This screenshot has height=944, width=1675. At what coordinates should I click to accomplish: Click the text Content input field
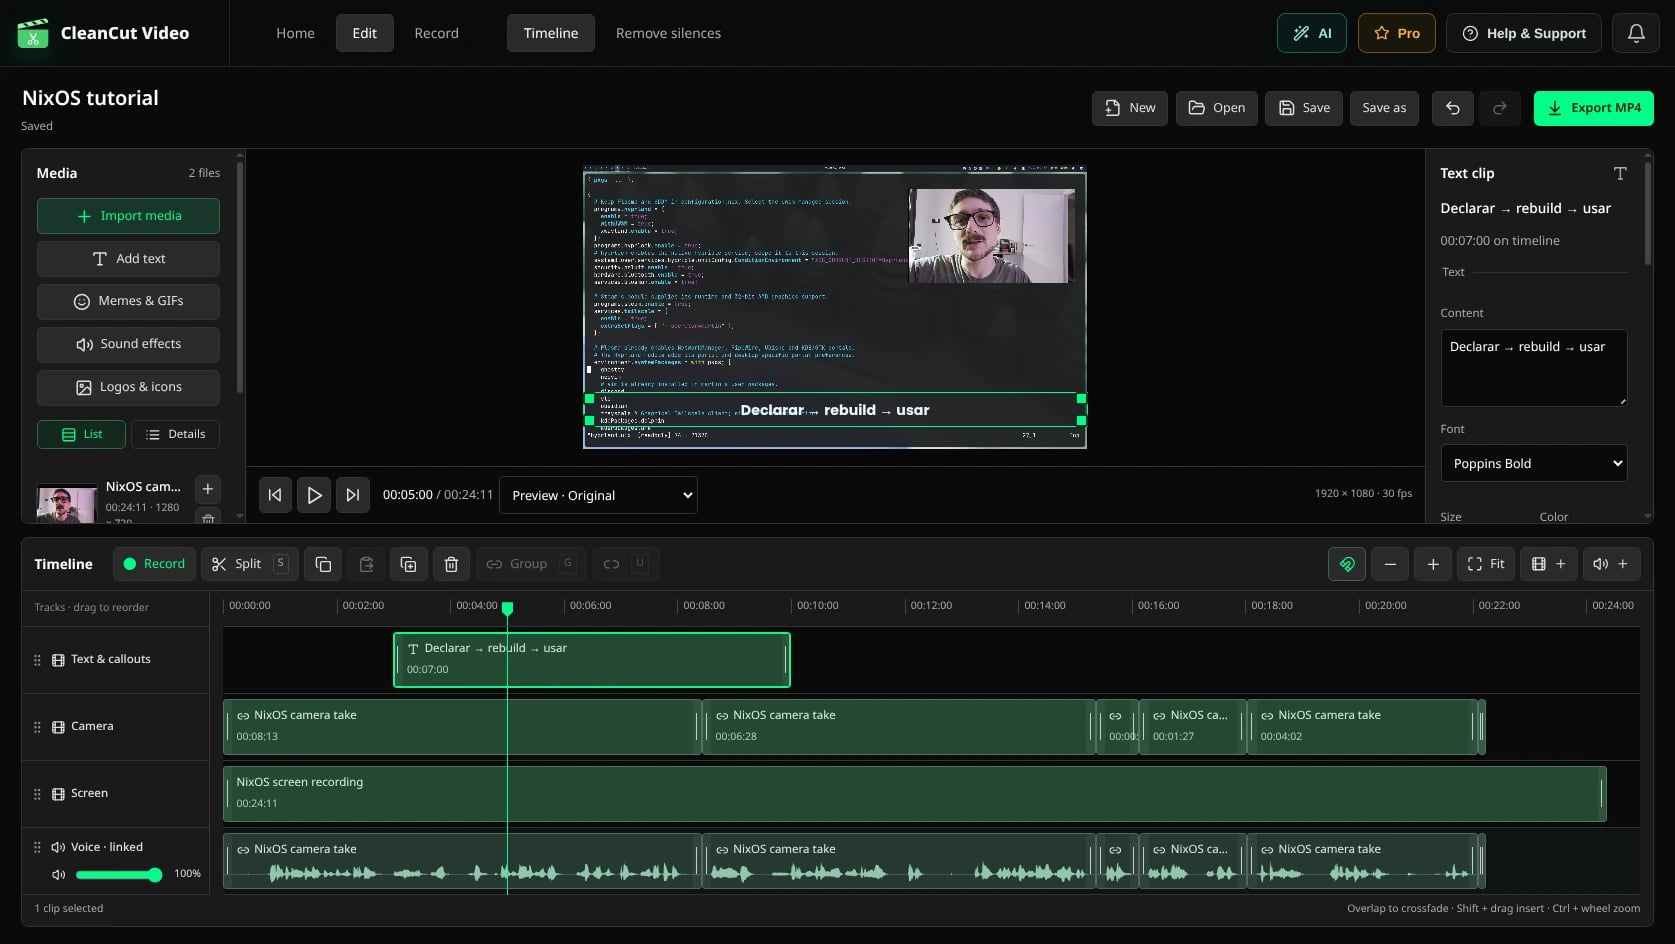coord(1534,368)
